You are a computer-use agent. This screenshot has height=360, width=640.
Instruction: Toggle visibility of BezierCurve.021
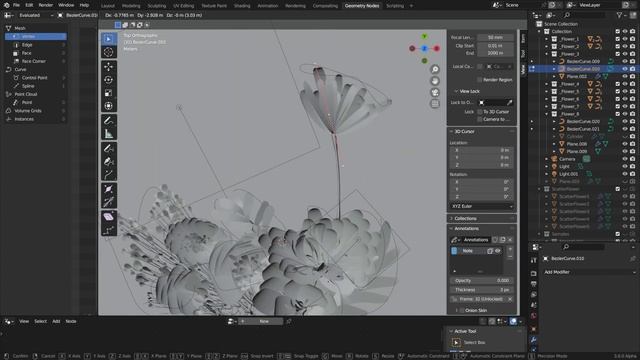point(625,129)
